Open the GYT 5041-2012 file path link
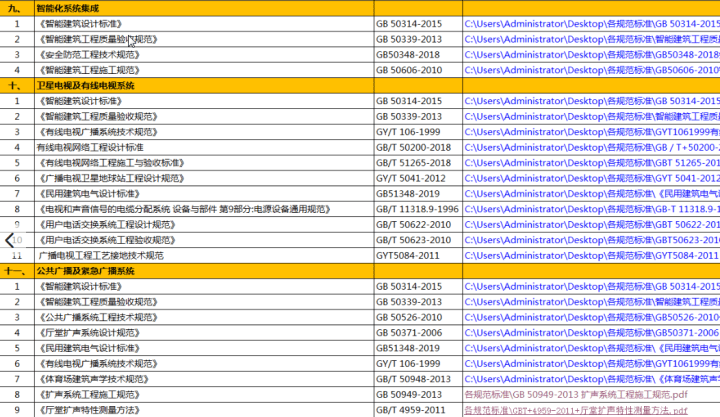 point(590,178)
